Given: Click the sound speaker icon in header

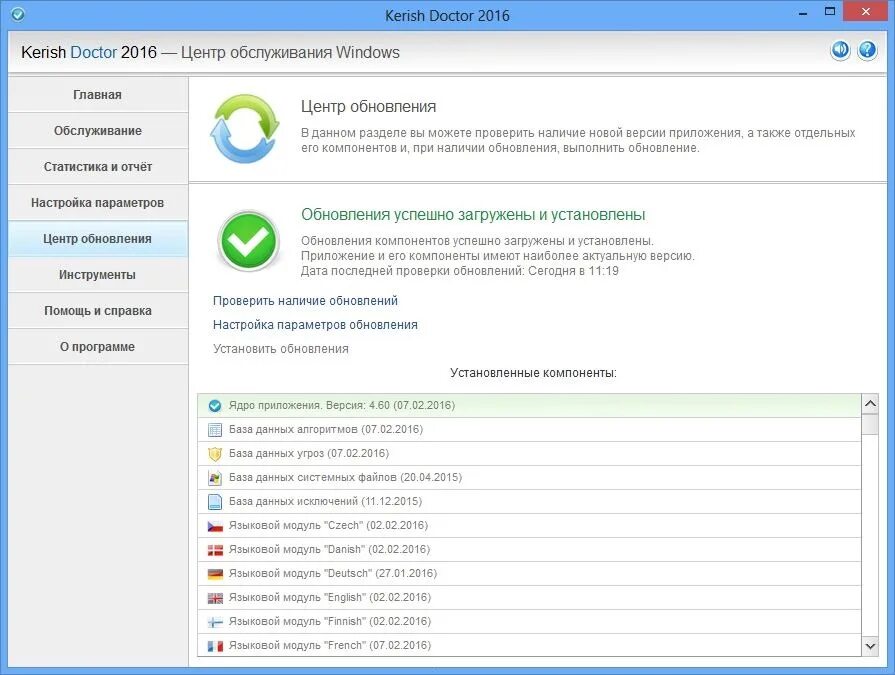Looking at the screenshot, I should coord(840,50).
